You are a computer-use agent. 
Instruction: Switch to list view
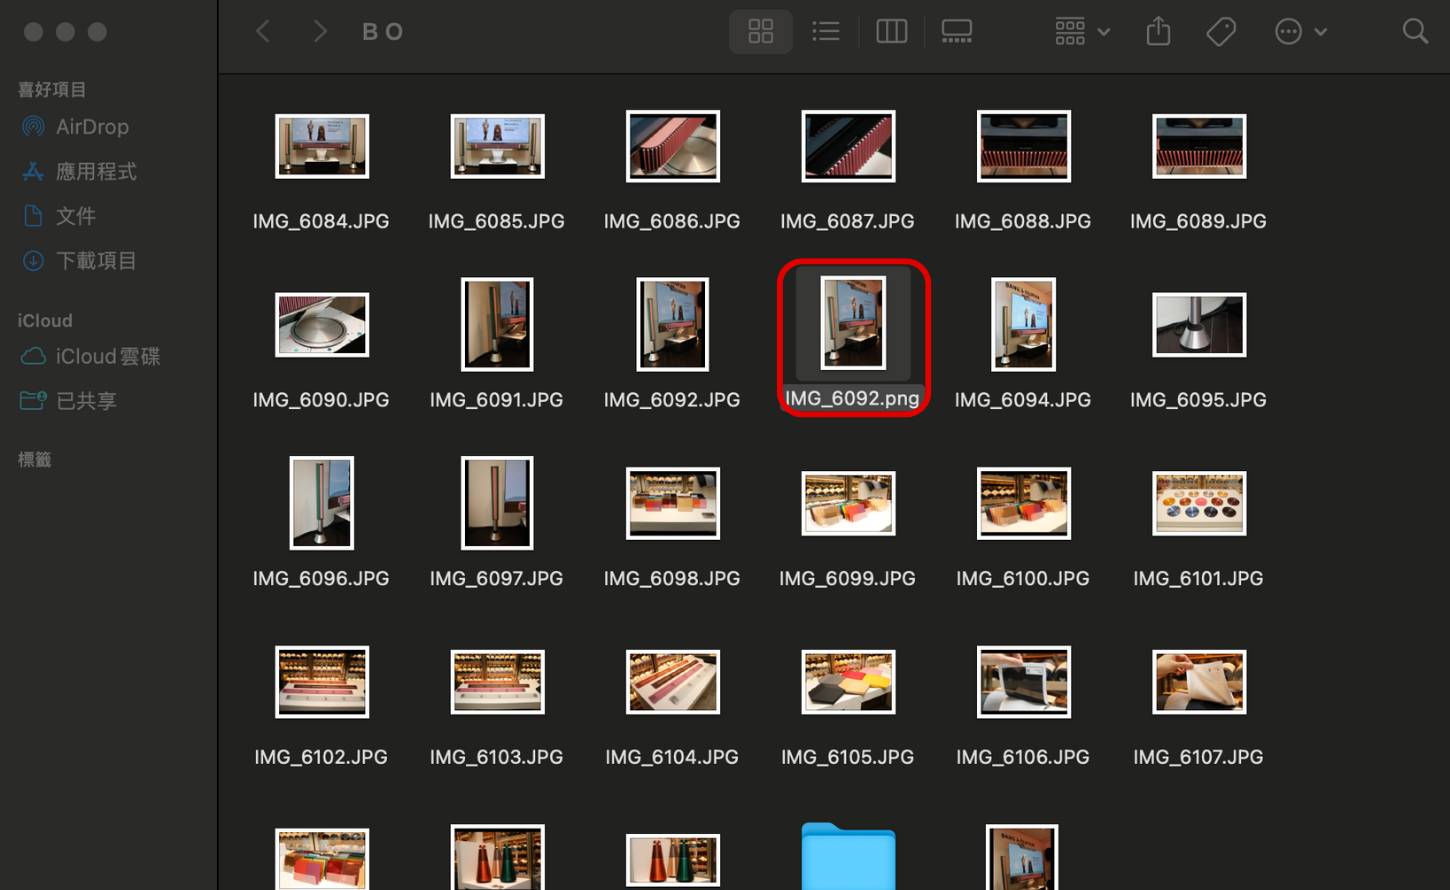[x=826, y=32]
